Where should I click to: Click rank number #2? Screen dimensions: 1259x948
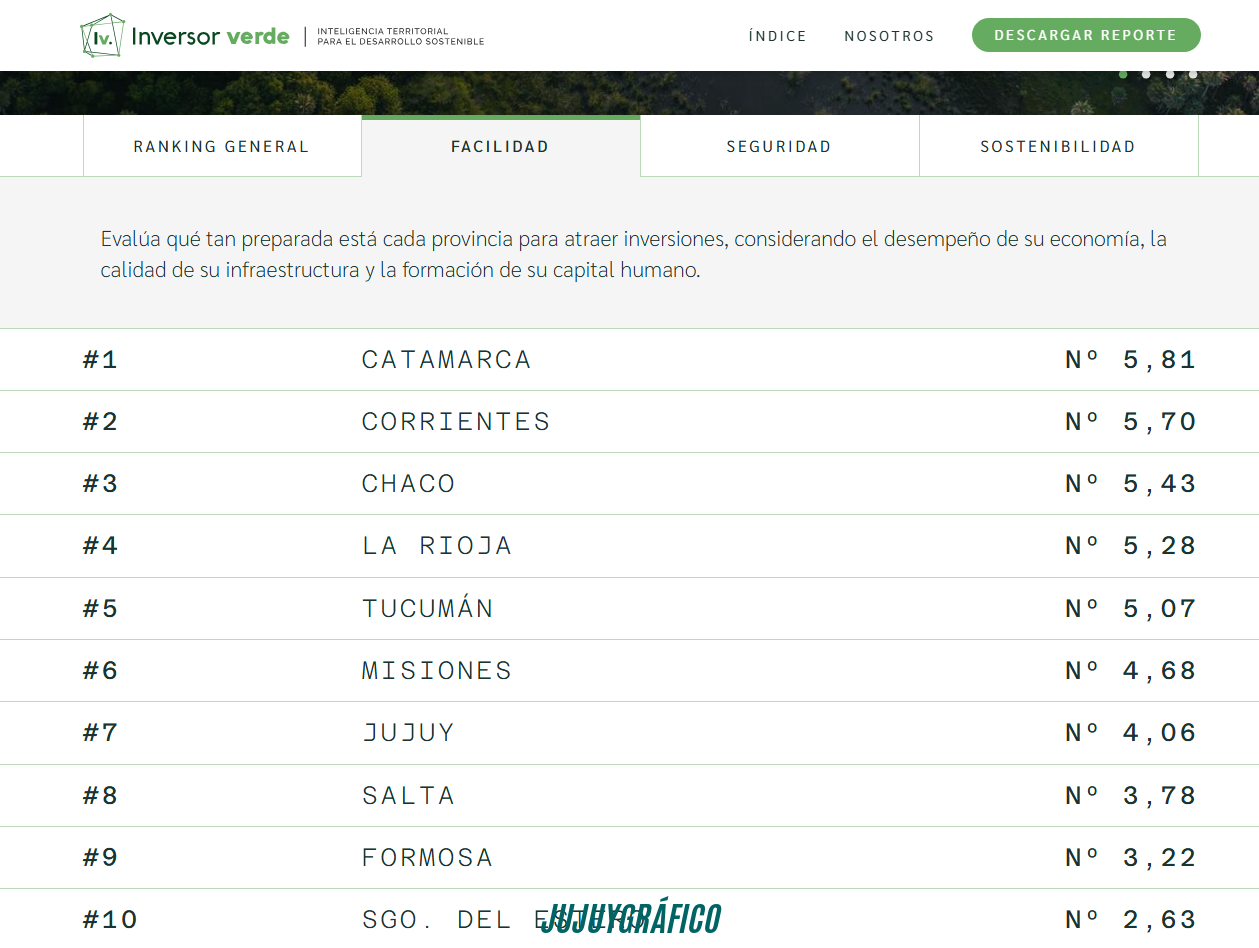[x=100, y=422]
